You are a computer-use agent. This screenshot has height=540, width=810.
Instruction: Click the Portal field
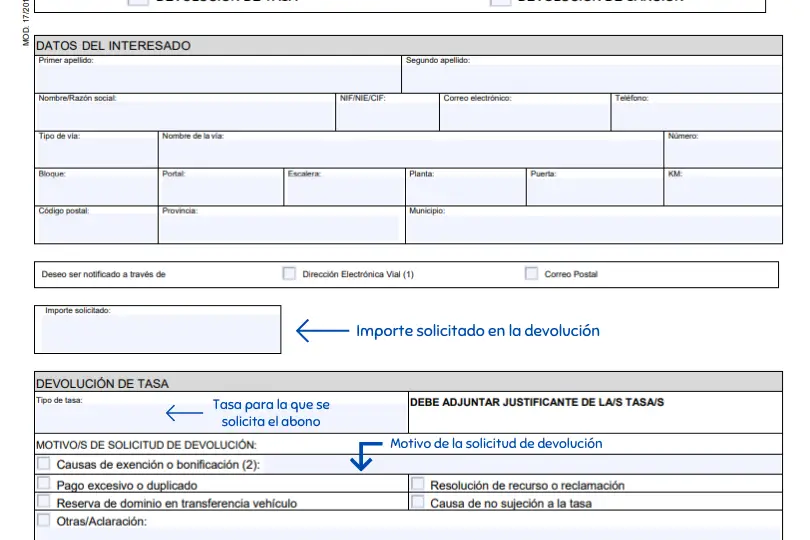(x=221, y=191)
